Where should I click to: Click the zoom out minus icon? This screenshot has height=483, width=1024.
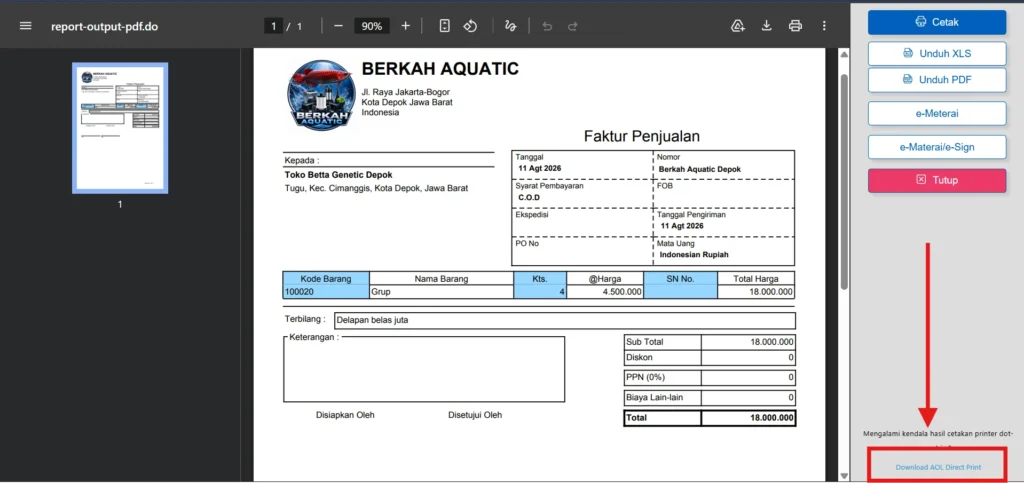coord(338,26)
